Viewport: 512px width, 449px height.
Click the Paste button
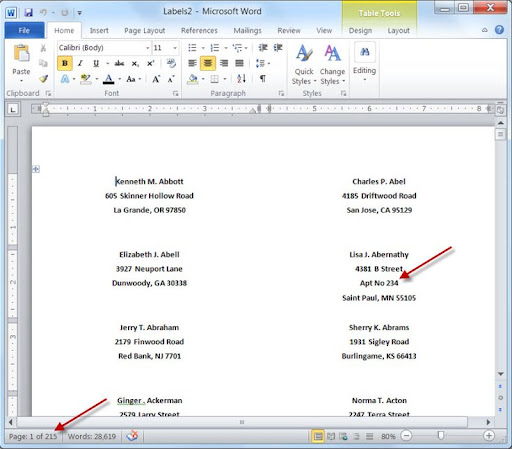[x=21, y=63]
